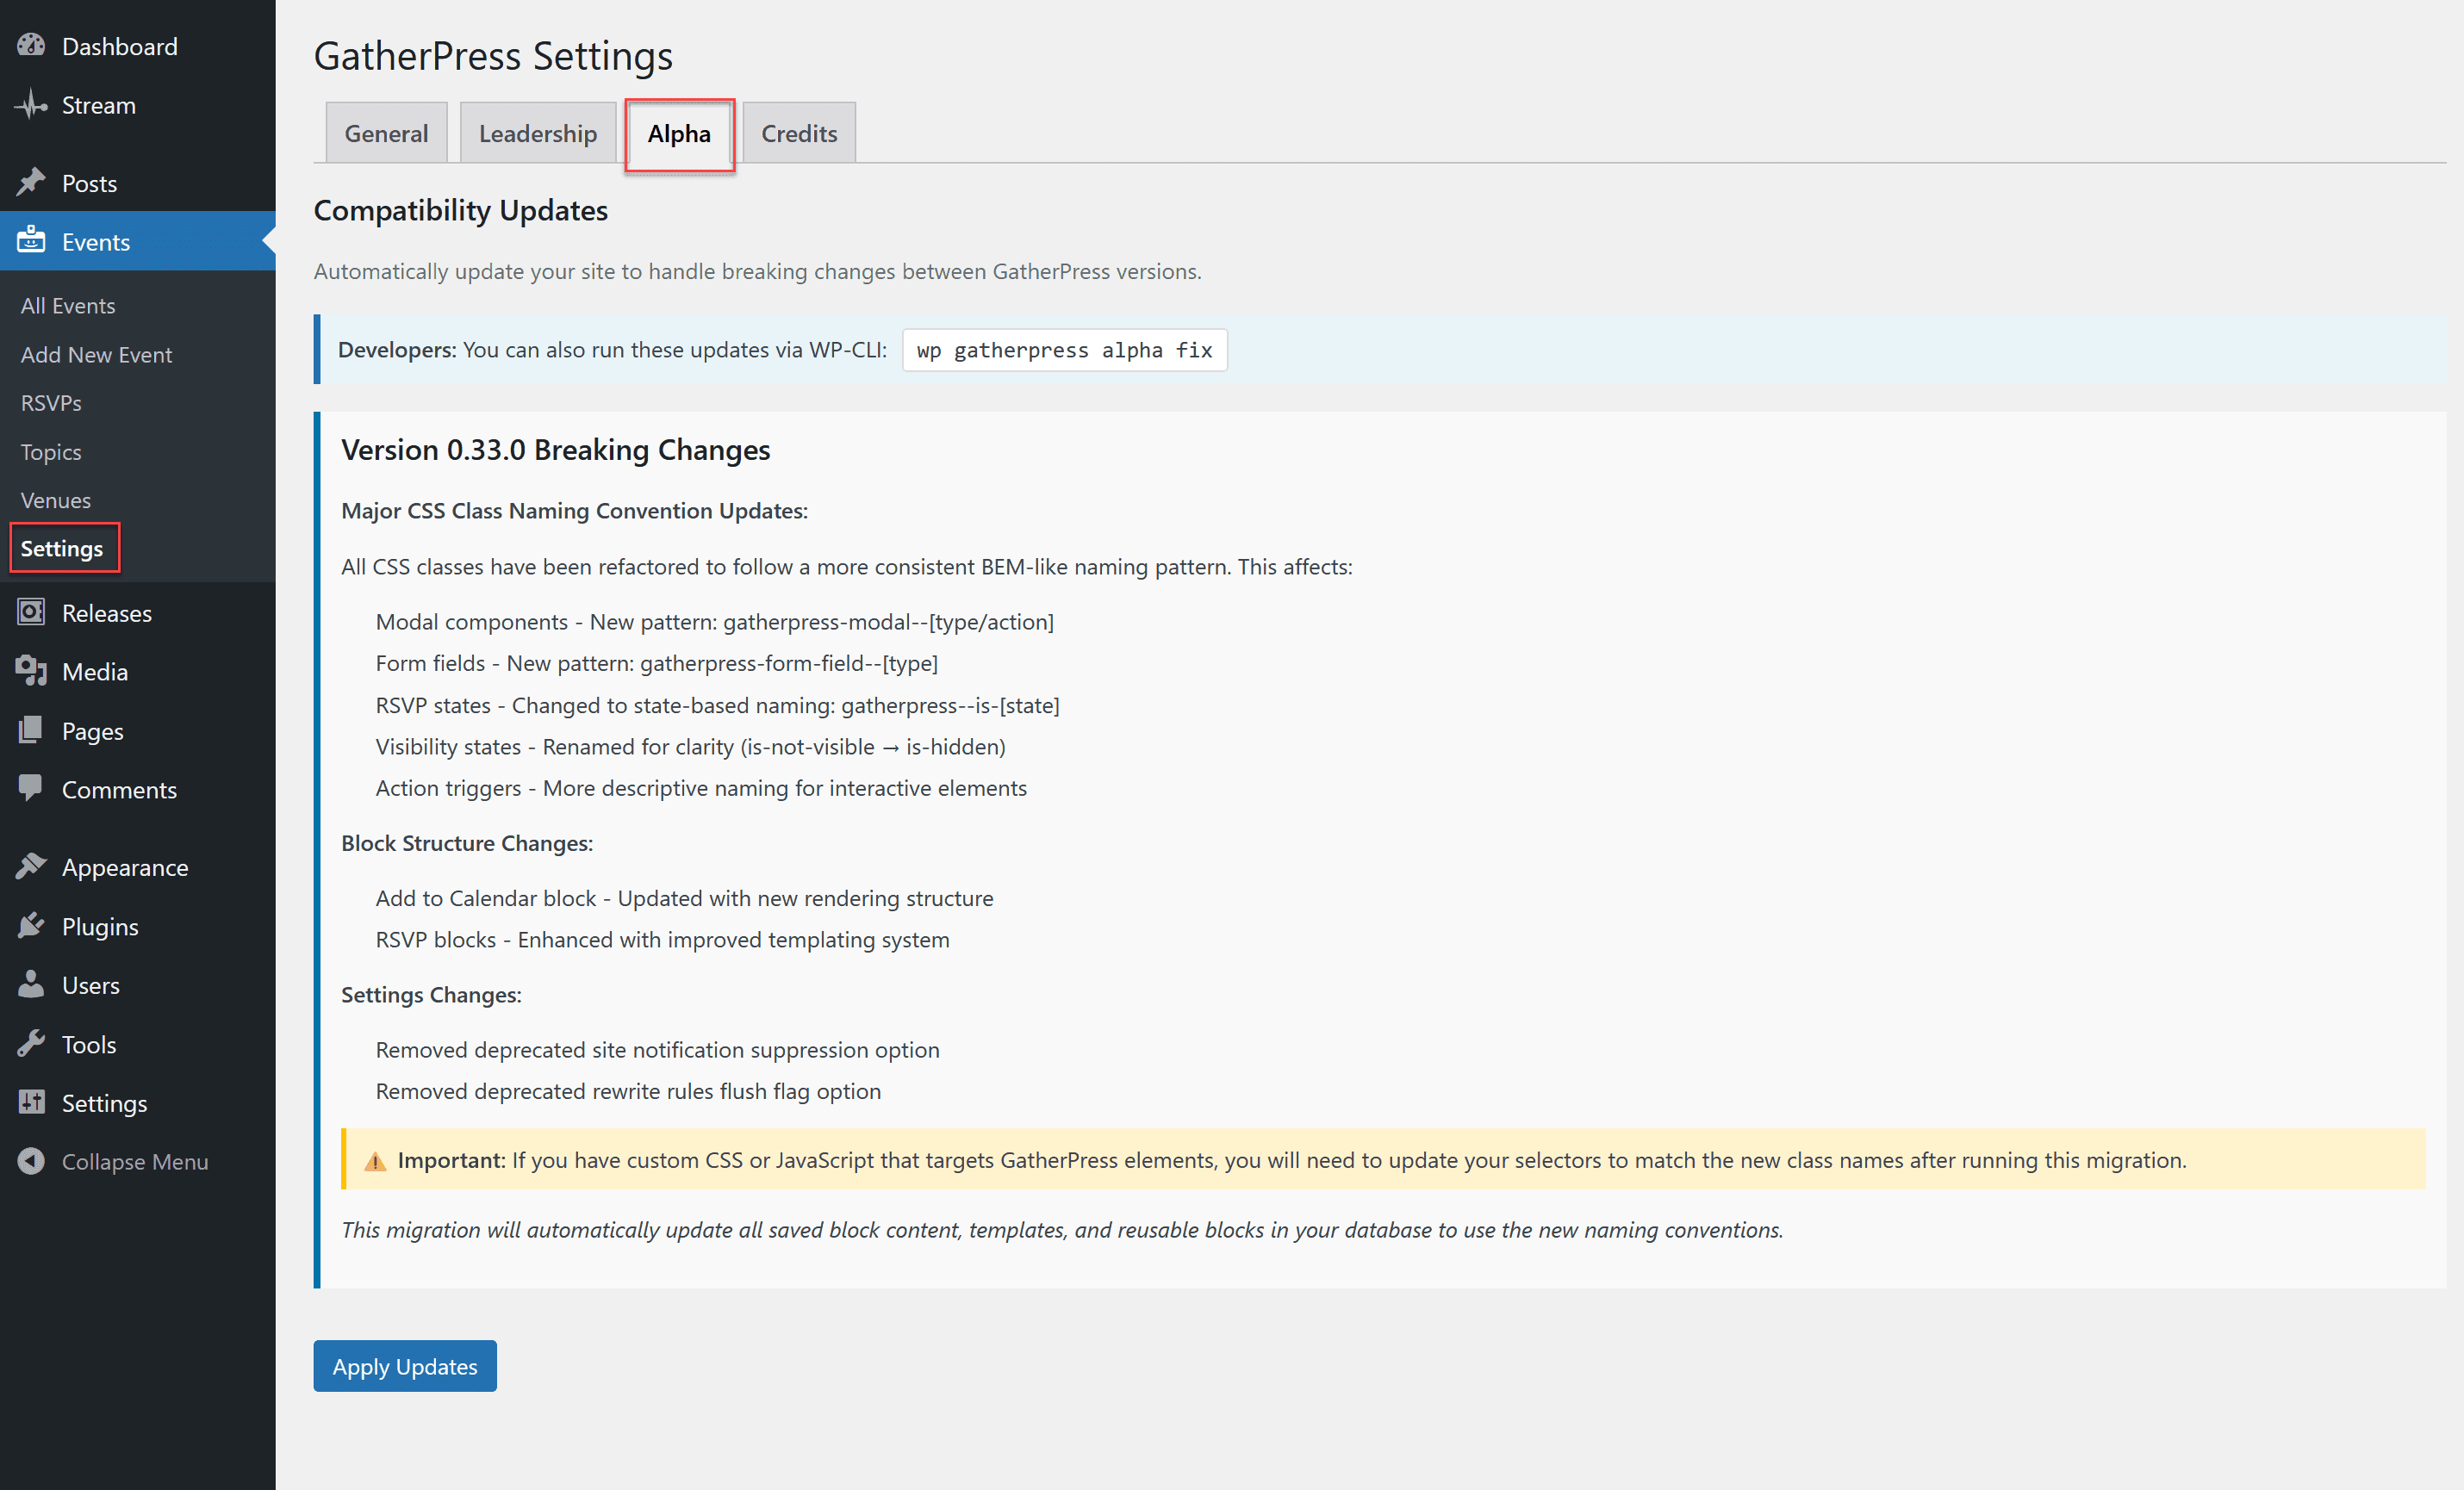Open the Venues submenu link

[56, 499]
